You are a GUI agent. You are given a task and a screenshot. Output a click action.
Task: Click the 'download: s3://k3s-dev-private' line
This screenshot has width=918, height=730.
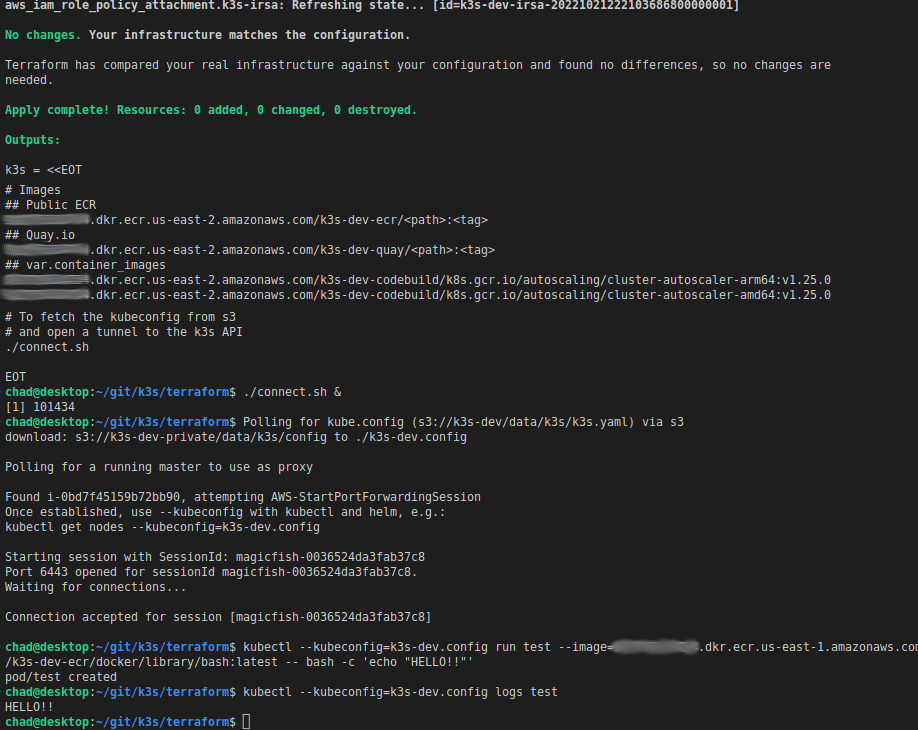236,437
